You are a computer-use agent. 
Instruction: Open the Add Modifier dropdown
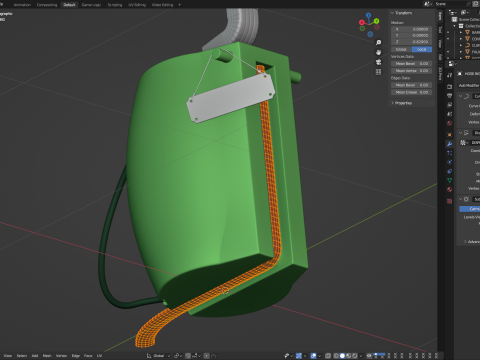point(469,86)
